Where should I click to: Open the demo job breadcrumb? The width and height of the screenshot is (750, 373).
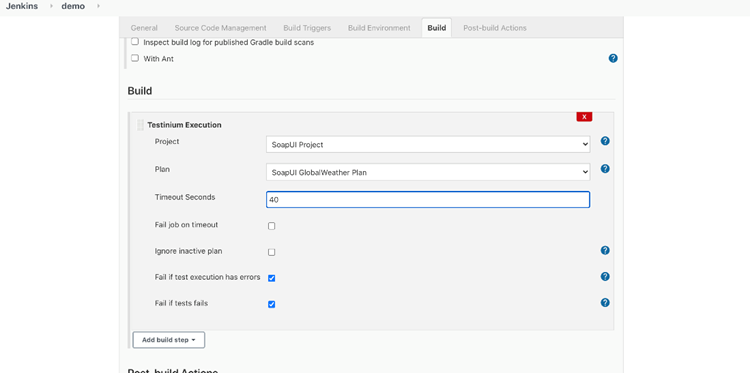73,7
